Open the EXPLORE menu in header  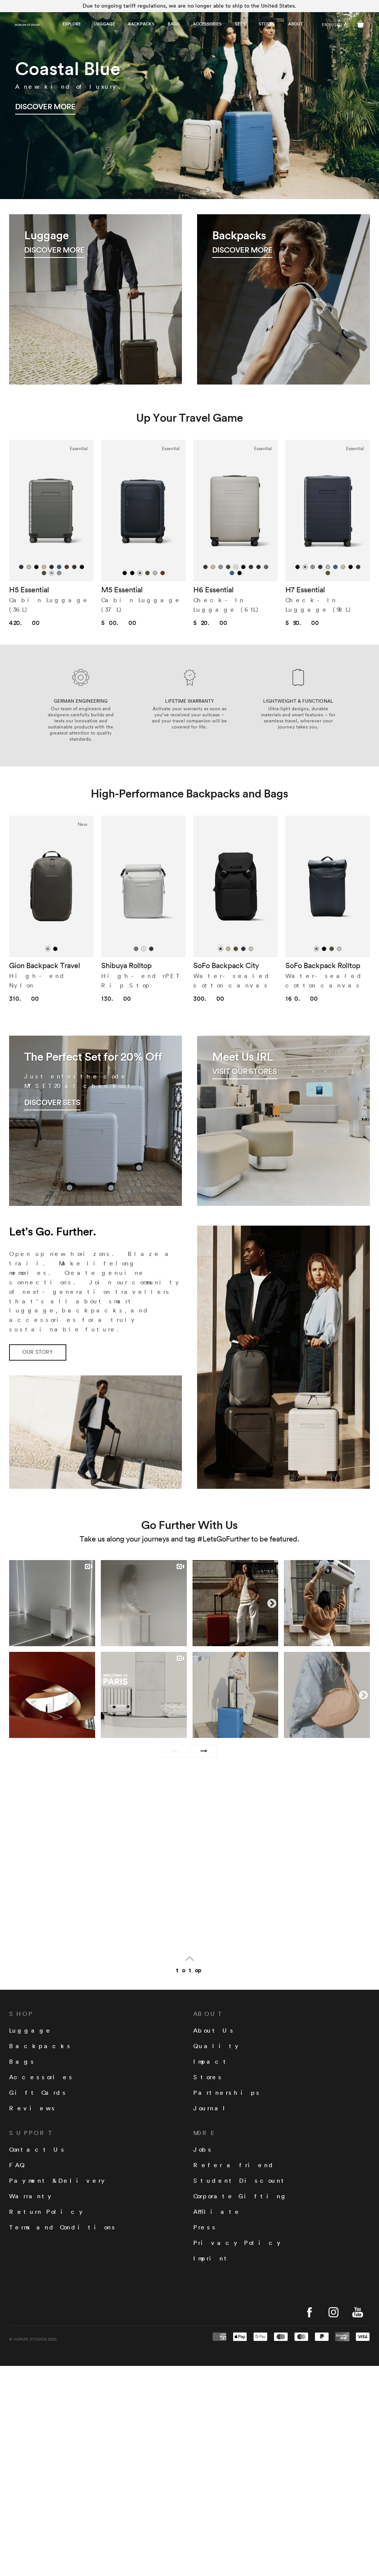point(72,24)
